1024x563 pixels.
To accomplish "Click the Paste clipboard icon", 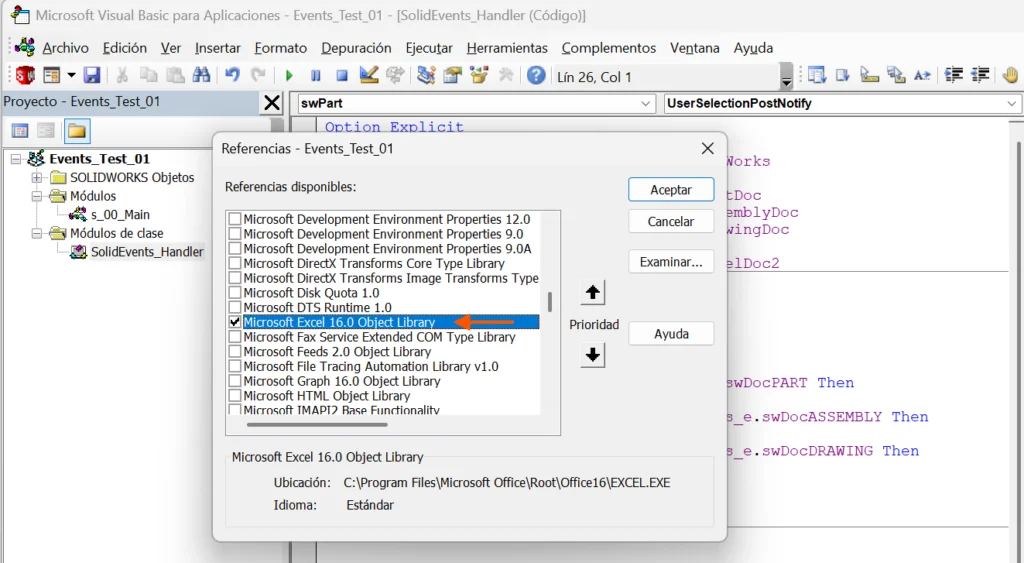I will click(x=175, y=76).
